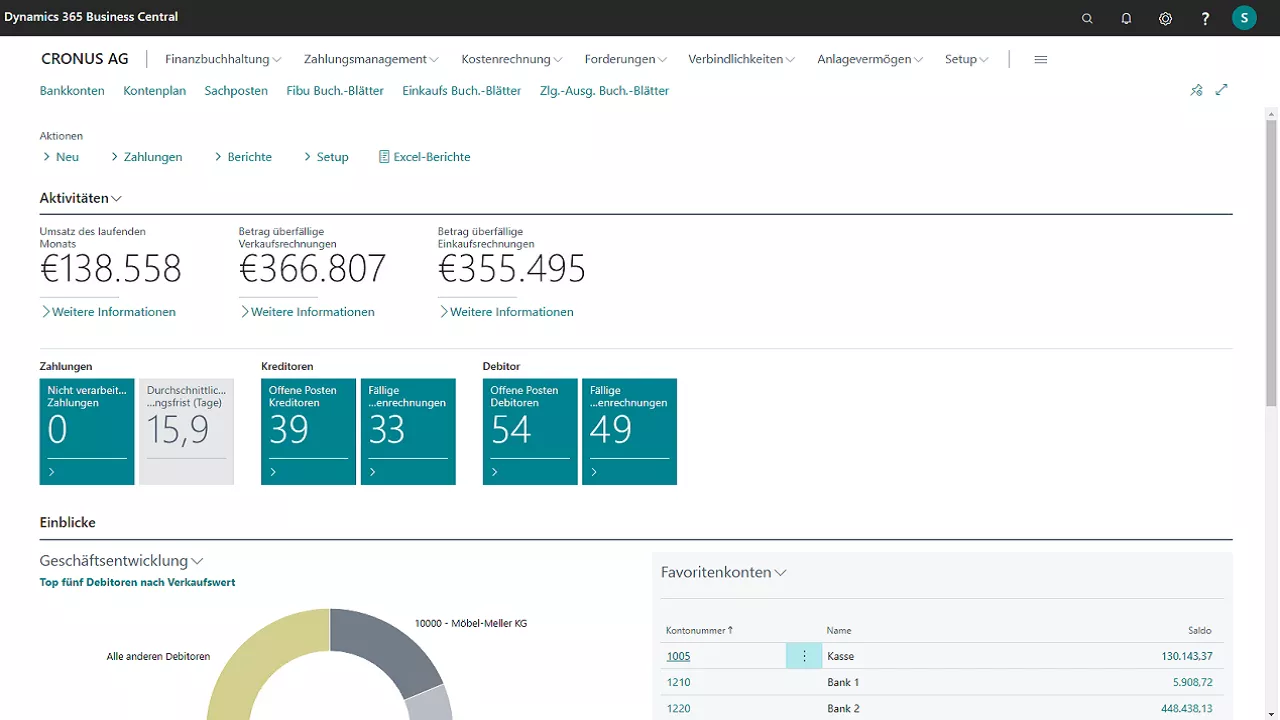Expand the Berichte actions group

coord(243,157)
